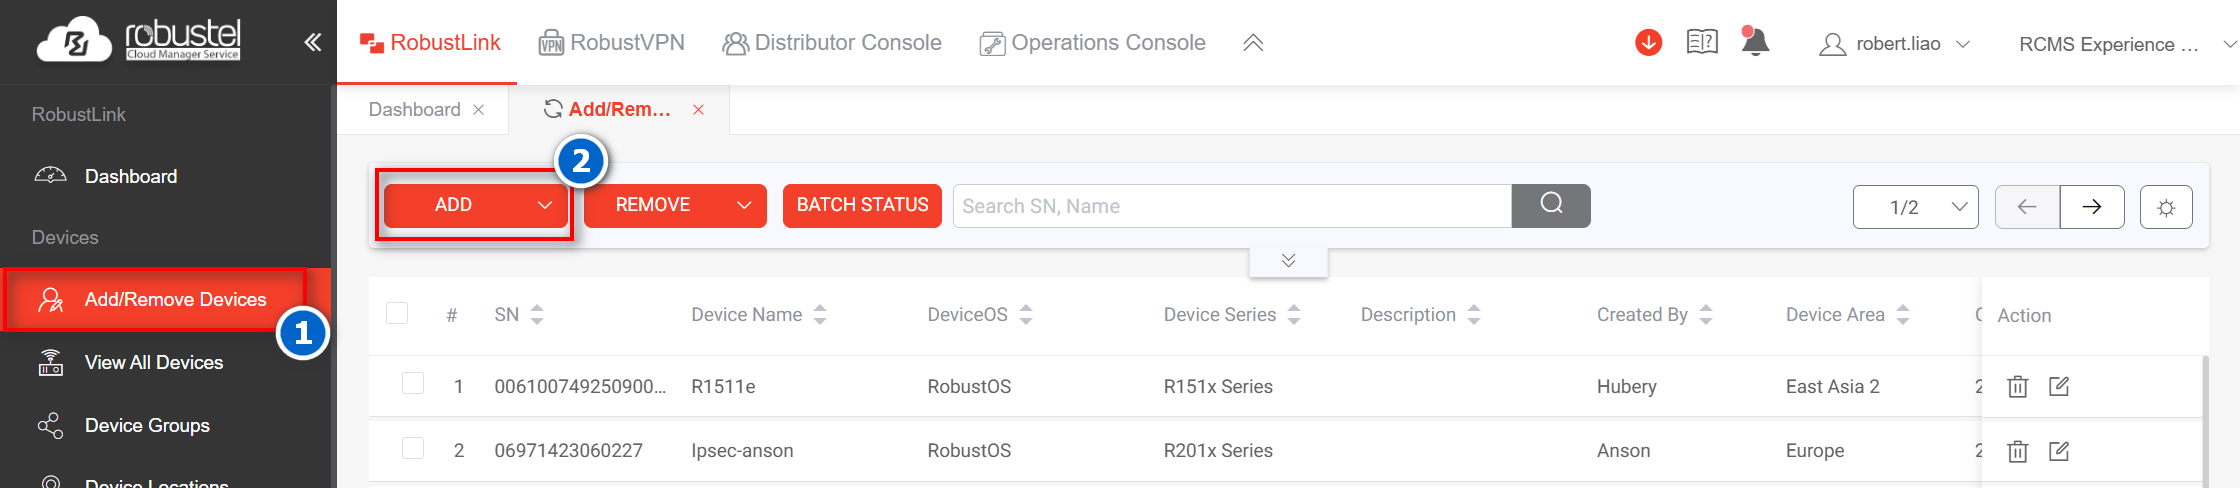The width and height of the screenshot is (2240, 488).
Task: Click the BATCH STATUS button
Action: (x=862, y=205)
